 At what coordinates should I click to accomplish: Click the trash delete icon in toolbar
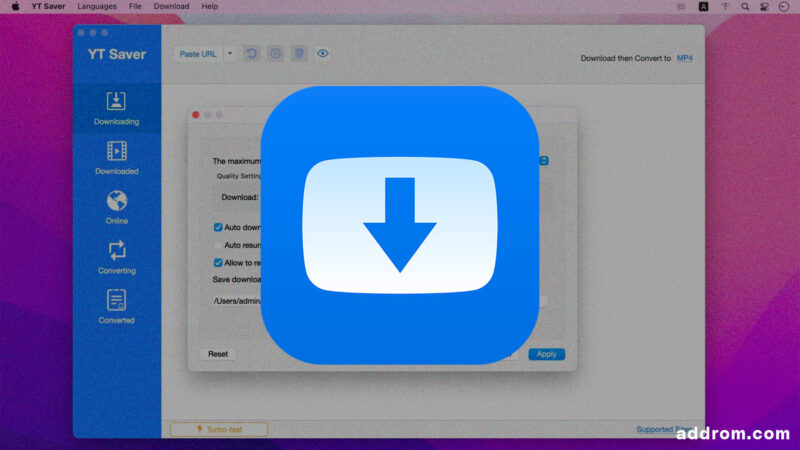tap(299, 54)
